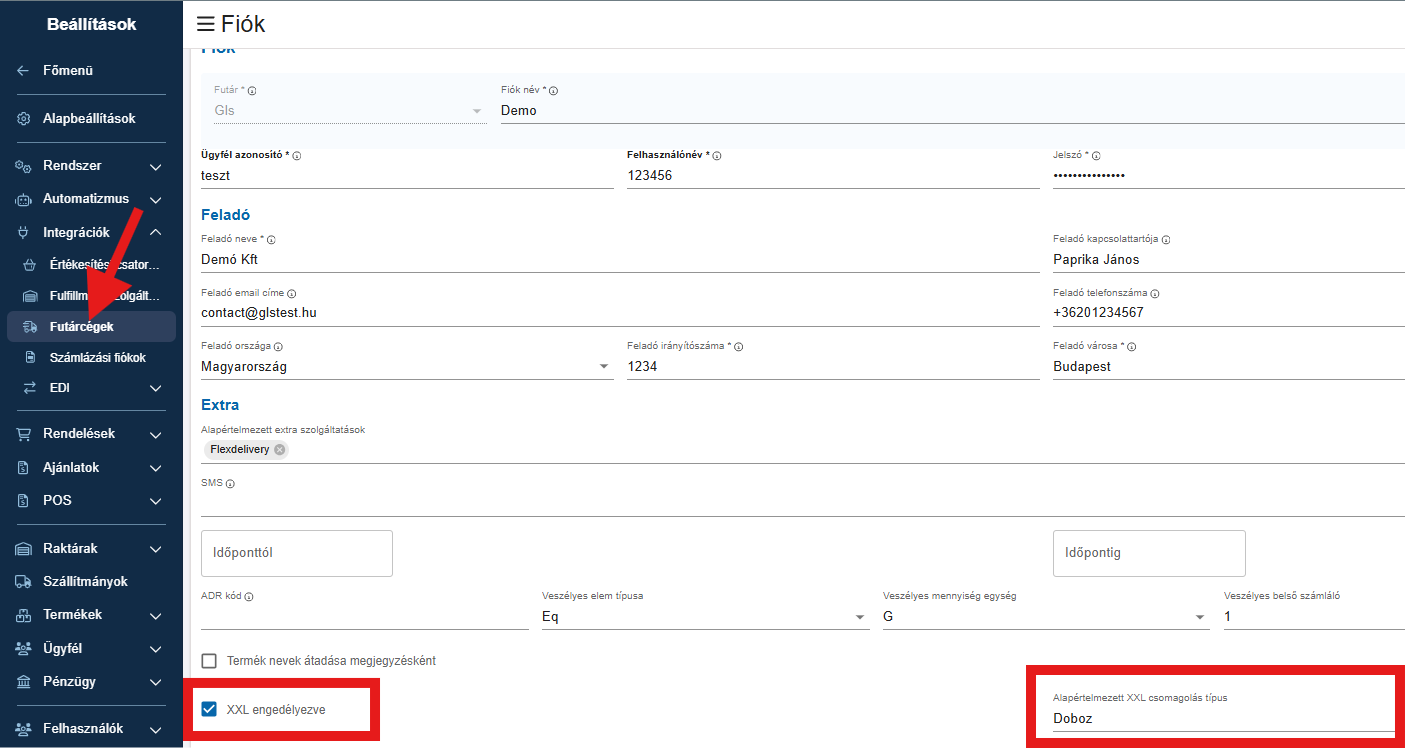Toggle the XXL engedélyezve checkbox
This screenshot has width=1406, height=749.
[209, 710]
